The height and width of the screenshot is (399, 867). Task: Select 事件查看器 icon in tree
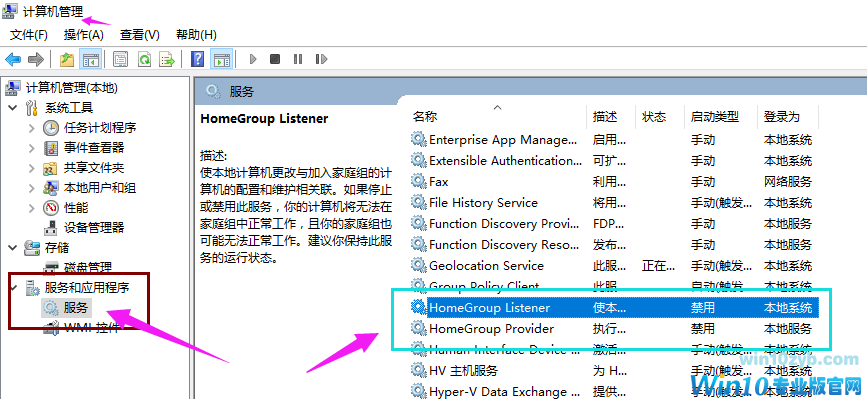(x=51, y=148)
